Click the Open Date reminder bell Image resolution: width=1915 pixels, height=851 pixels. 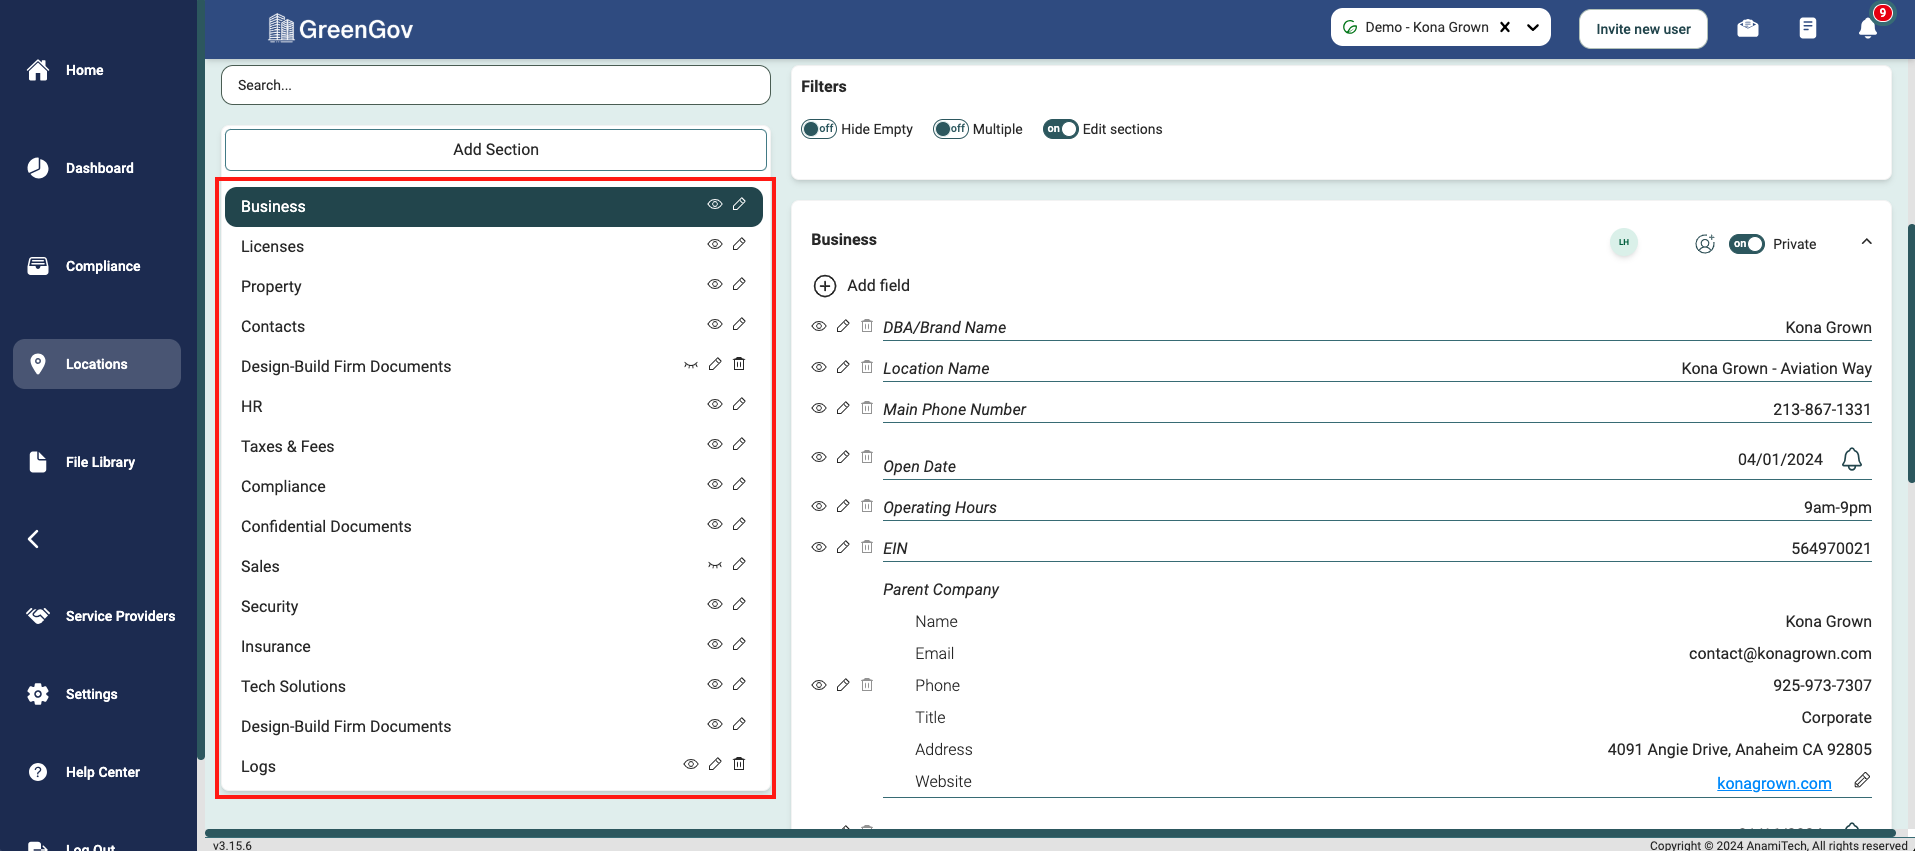tap(1851, 459)
